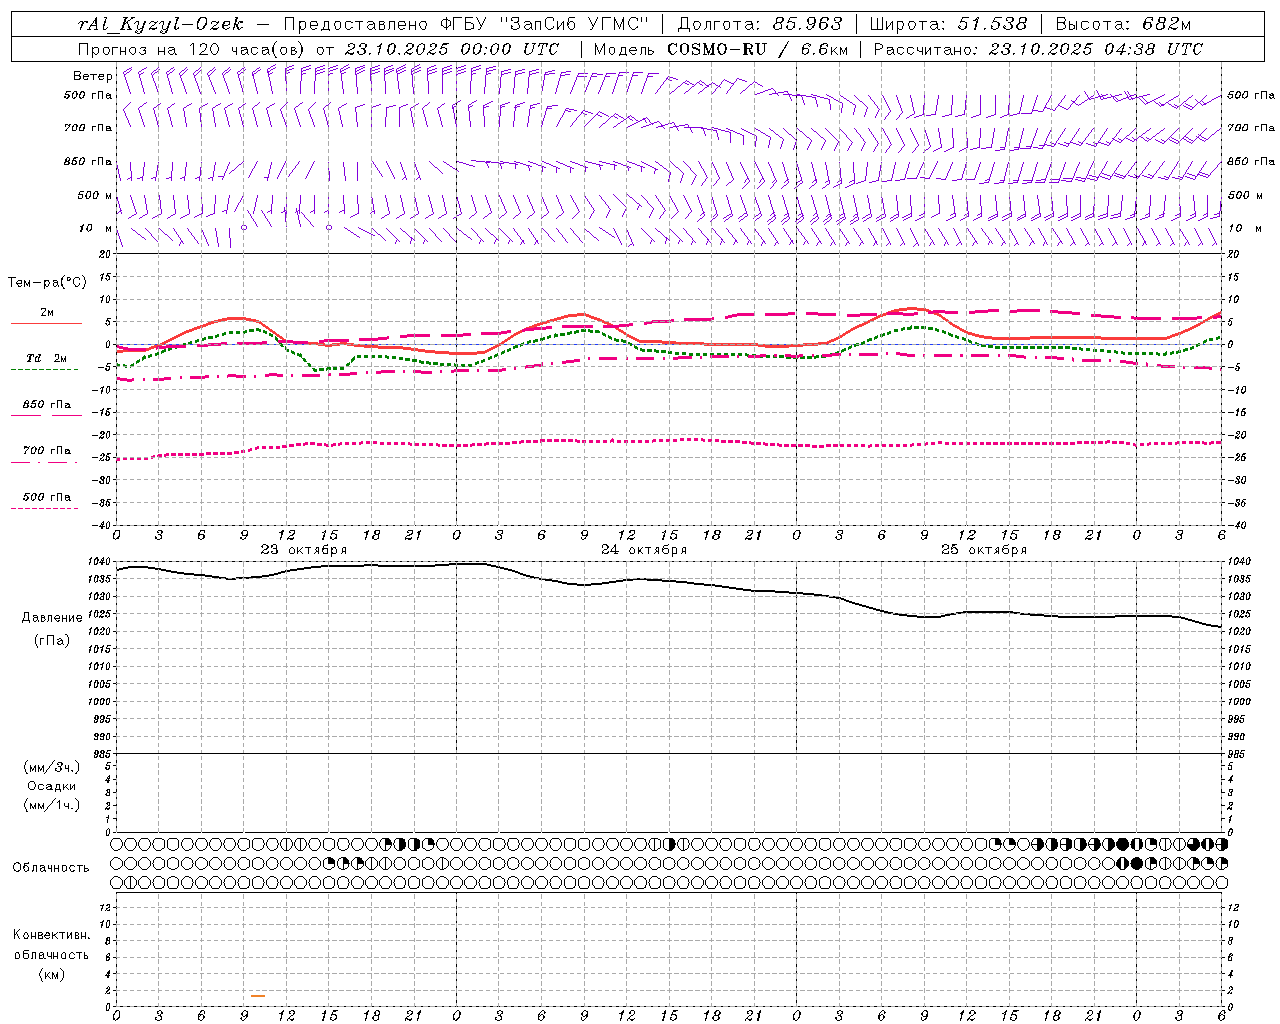Select the Тем-ра(°C) temperature label
The height and width of the screenshot is (1024, 1280).
coord(47,283)
